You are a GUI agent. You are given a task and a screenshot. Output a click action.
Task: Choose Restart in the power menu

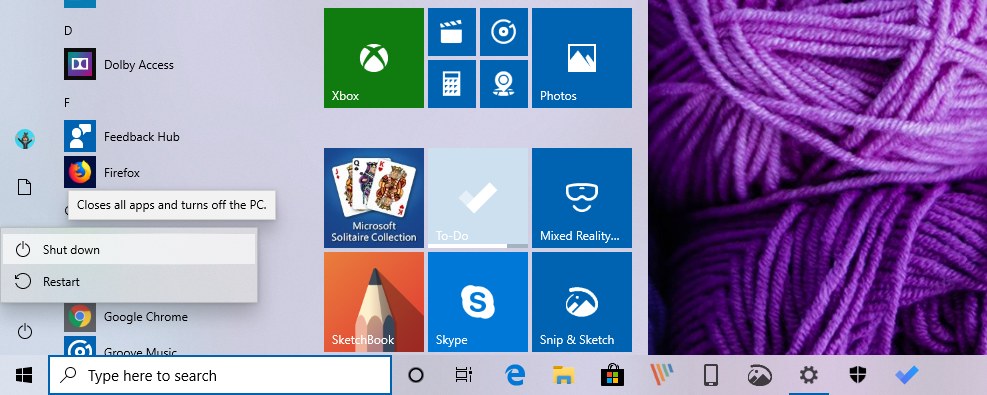click(x=128, y=282)
